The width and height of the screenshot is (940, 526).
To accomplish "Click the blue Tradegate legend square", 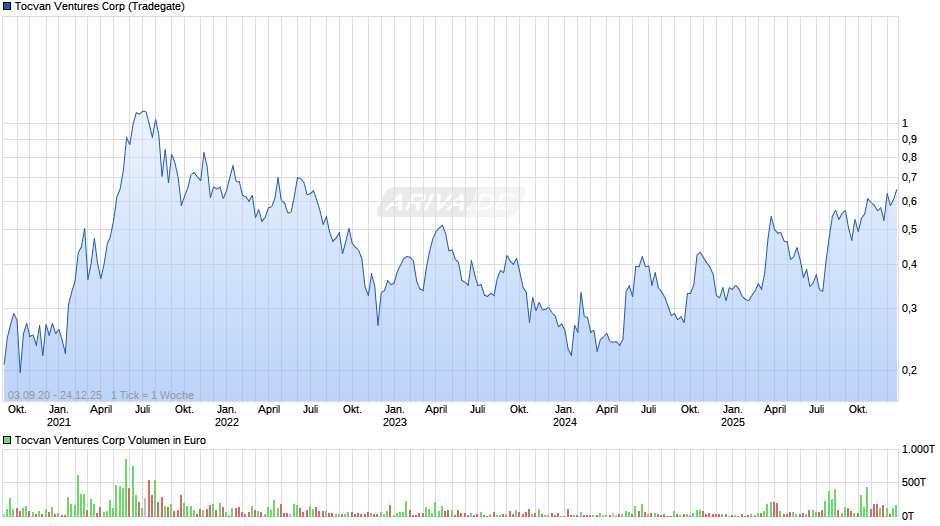I will pos(7,7).
